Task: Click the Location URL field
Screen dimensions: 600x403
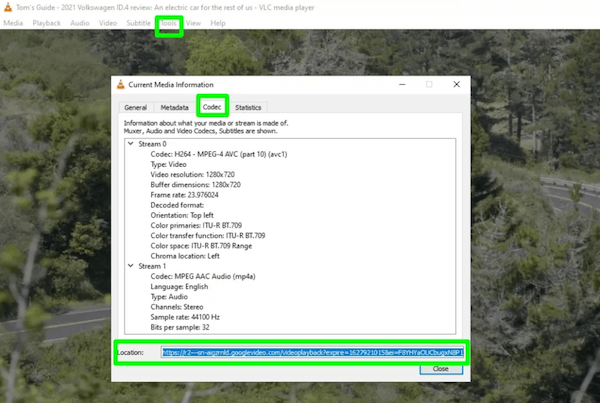Action: [x=312, y=352]
